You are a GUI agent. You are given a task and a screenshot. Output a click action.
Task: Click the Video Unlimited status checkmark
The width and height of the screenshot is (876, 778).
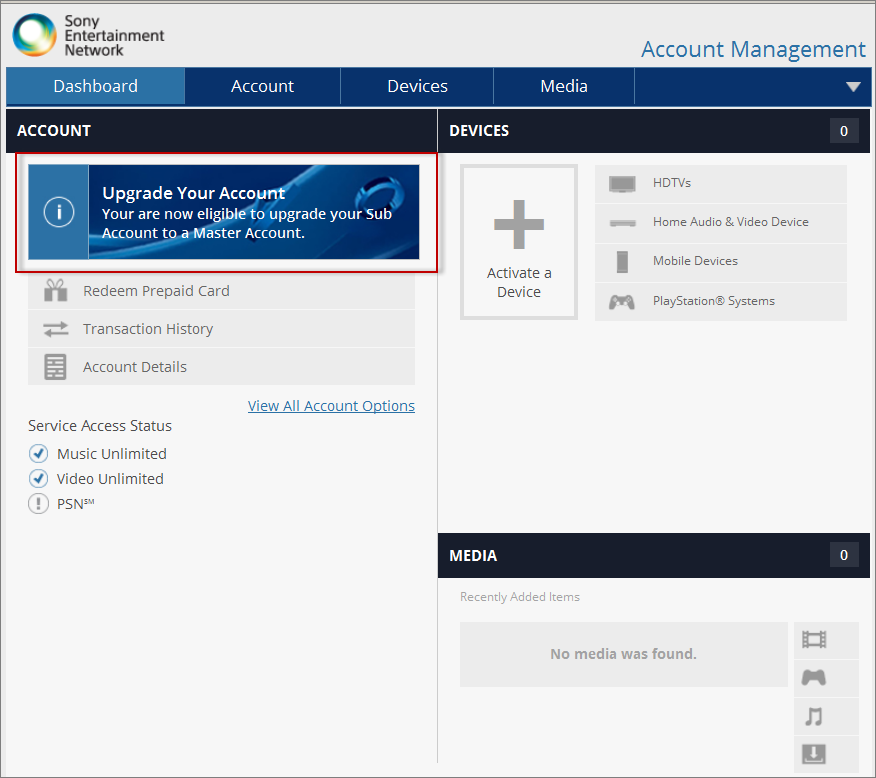(39, 479)
